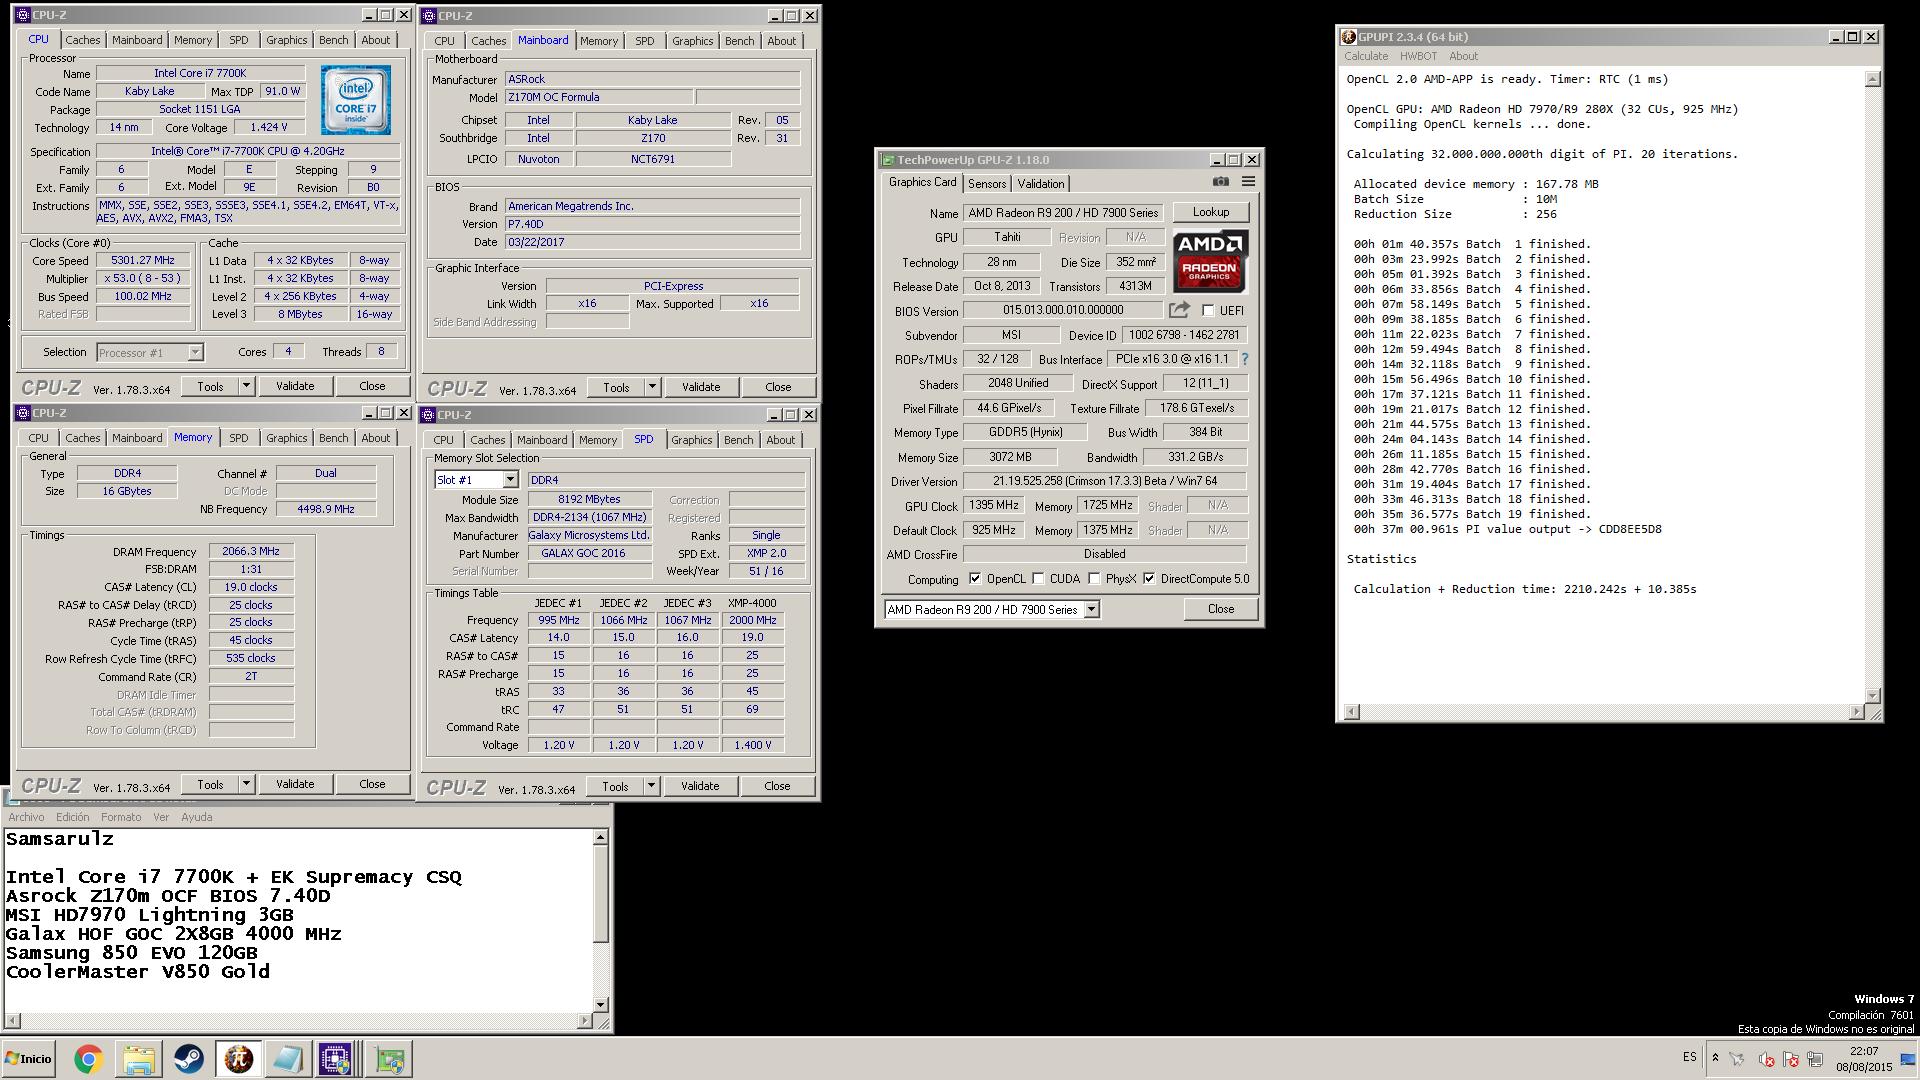This screenshot has height=1080, width=1920.
Task: Expand Tools arrow in CPU-Z SPD window
Action: point(651,786)
